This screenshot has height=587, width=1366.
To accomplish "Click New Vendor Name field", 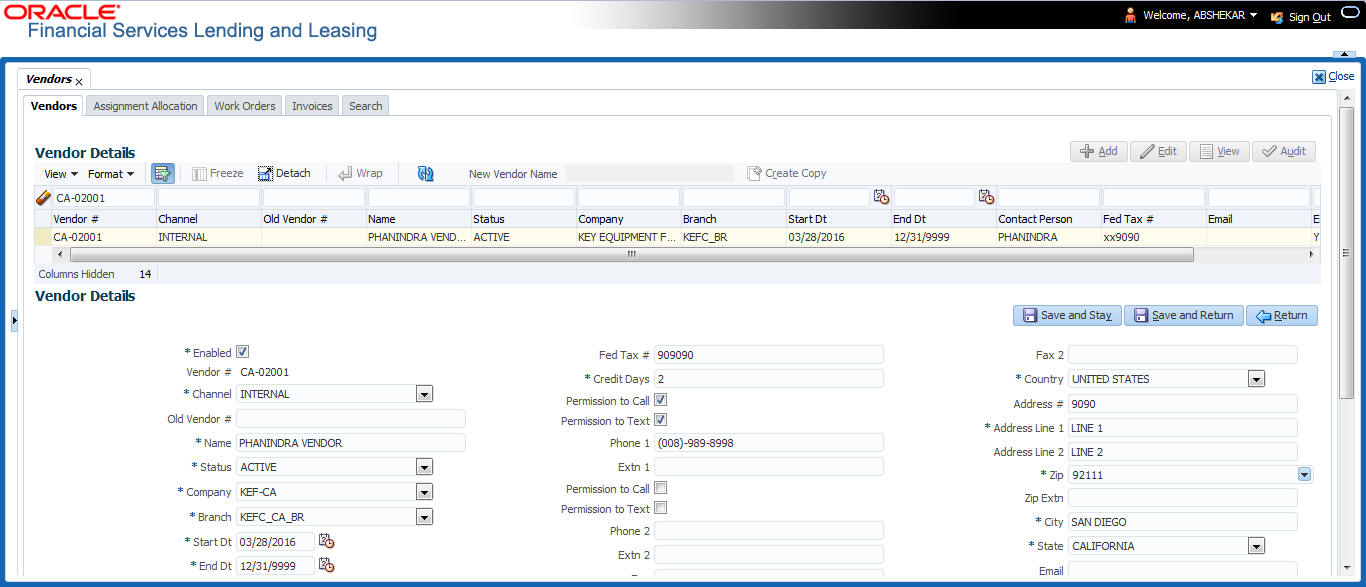I will (650, 174).
